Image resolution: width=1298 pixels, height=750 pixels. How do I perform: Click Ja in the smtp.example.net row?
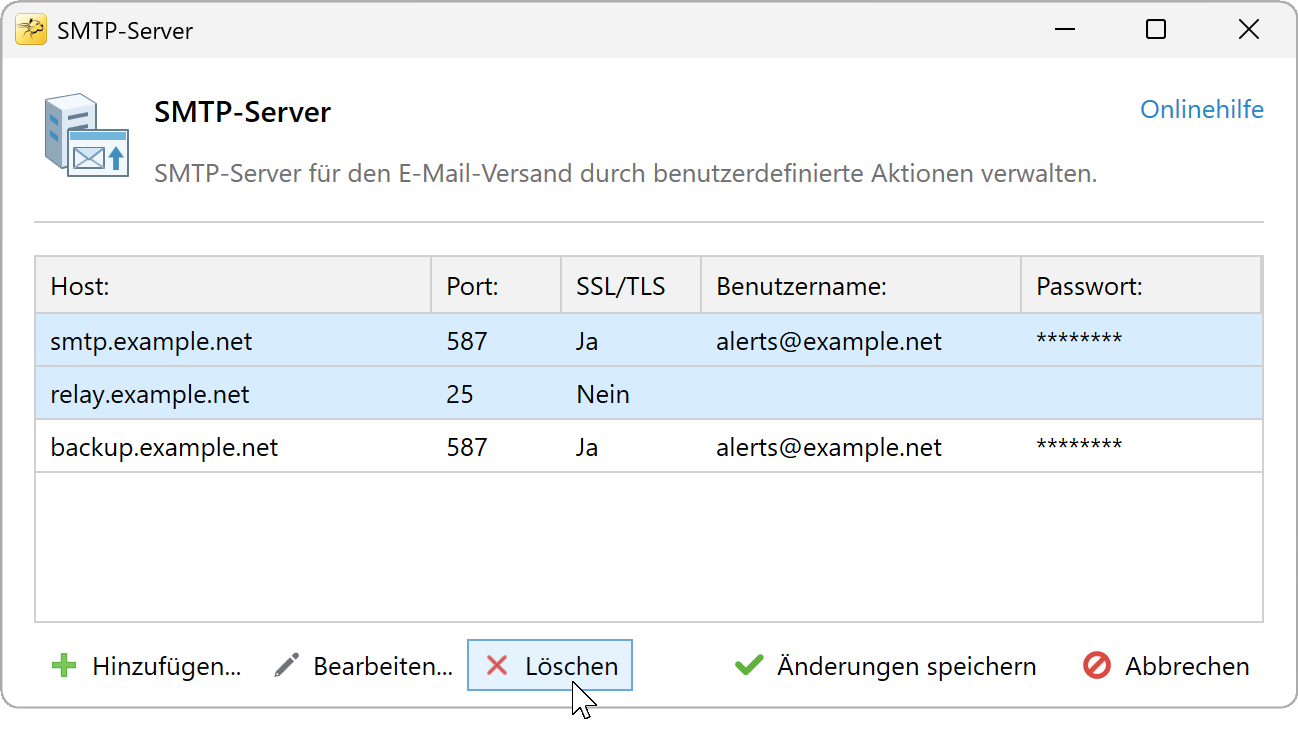587,342
